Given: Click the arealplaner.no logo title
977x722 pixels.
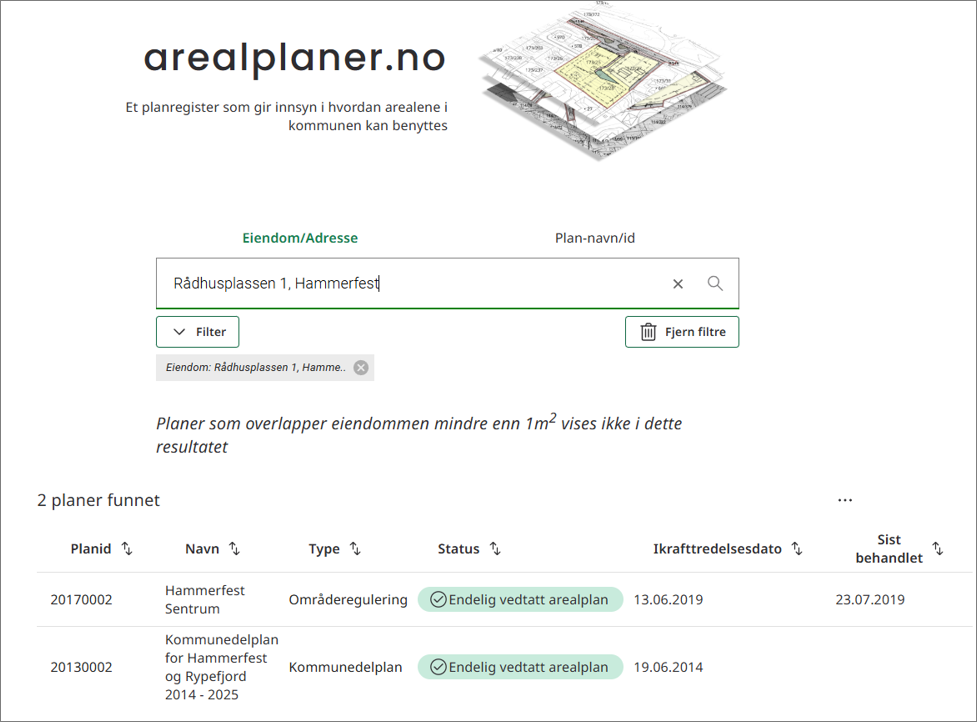Looking at the screenshot, I should pyautogui.click(x=295, y=58).
